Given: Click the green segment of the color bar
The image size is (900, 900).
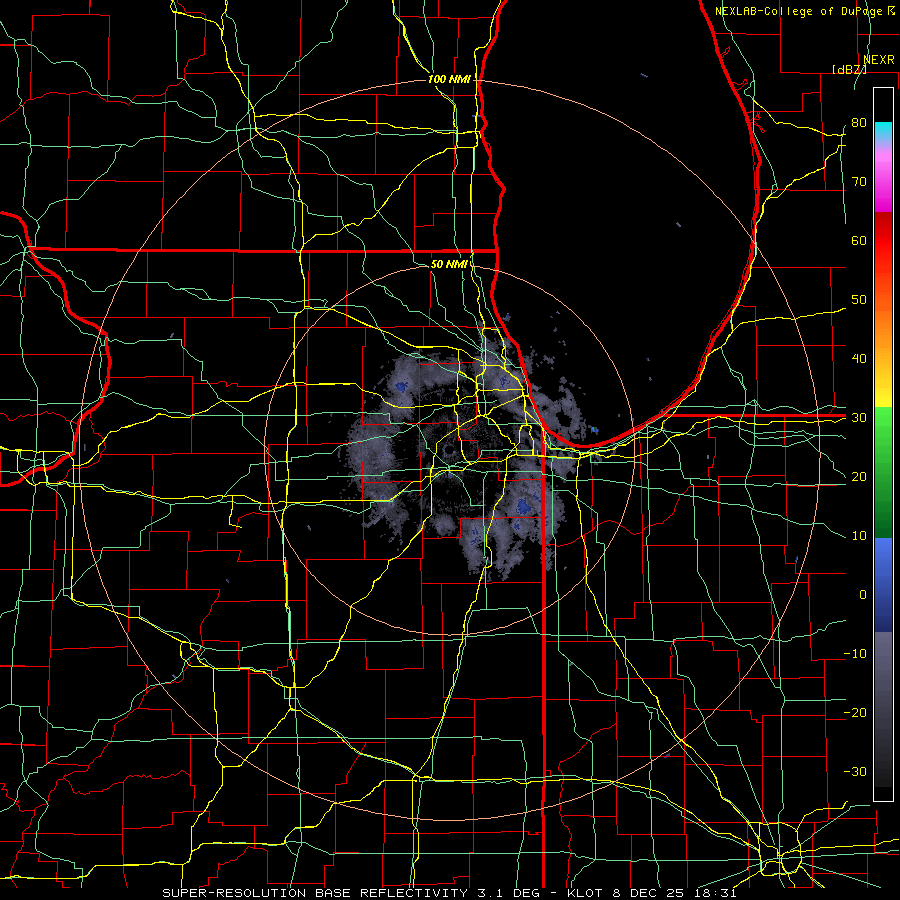Looking at the screenshot, I should 883,472.
